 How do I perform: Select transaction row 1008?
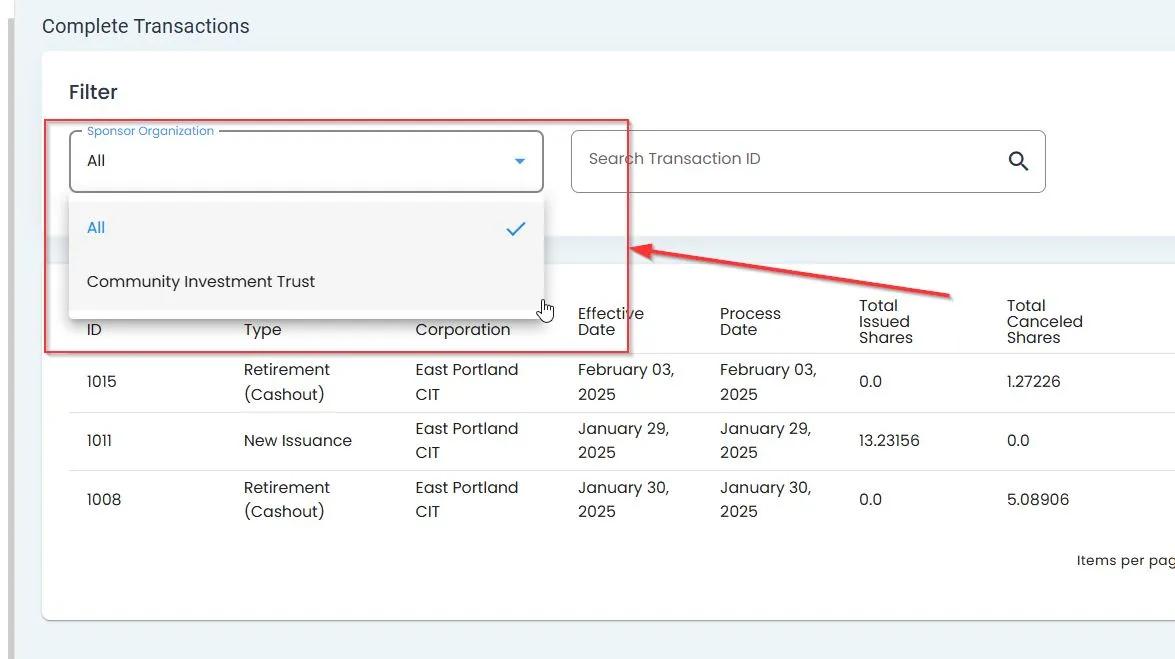coord(103,499)
